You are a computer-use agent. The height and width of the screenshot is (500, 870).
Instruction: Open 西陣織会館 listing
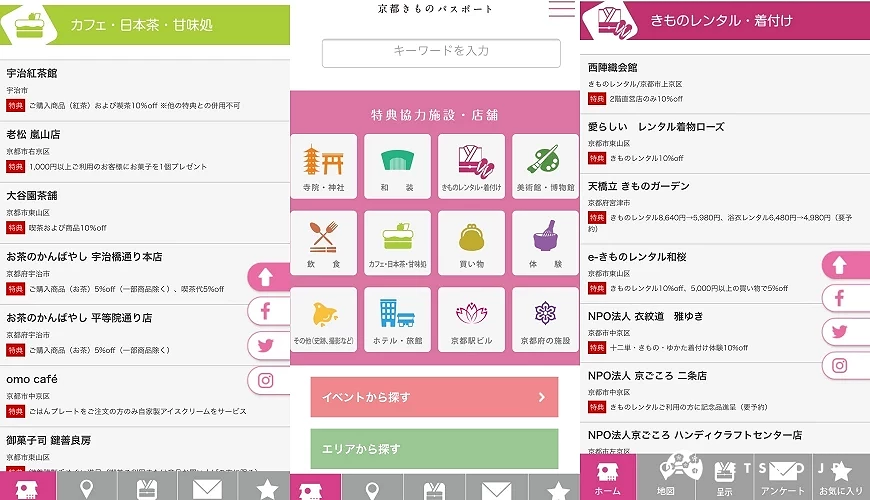coord(725,84)
